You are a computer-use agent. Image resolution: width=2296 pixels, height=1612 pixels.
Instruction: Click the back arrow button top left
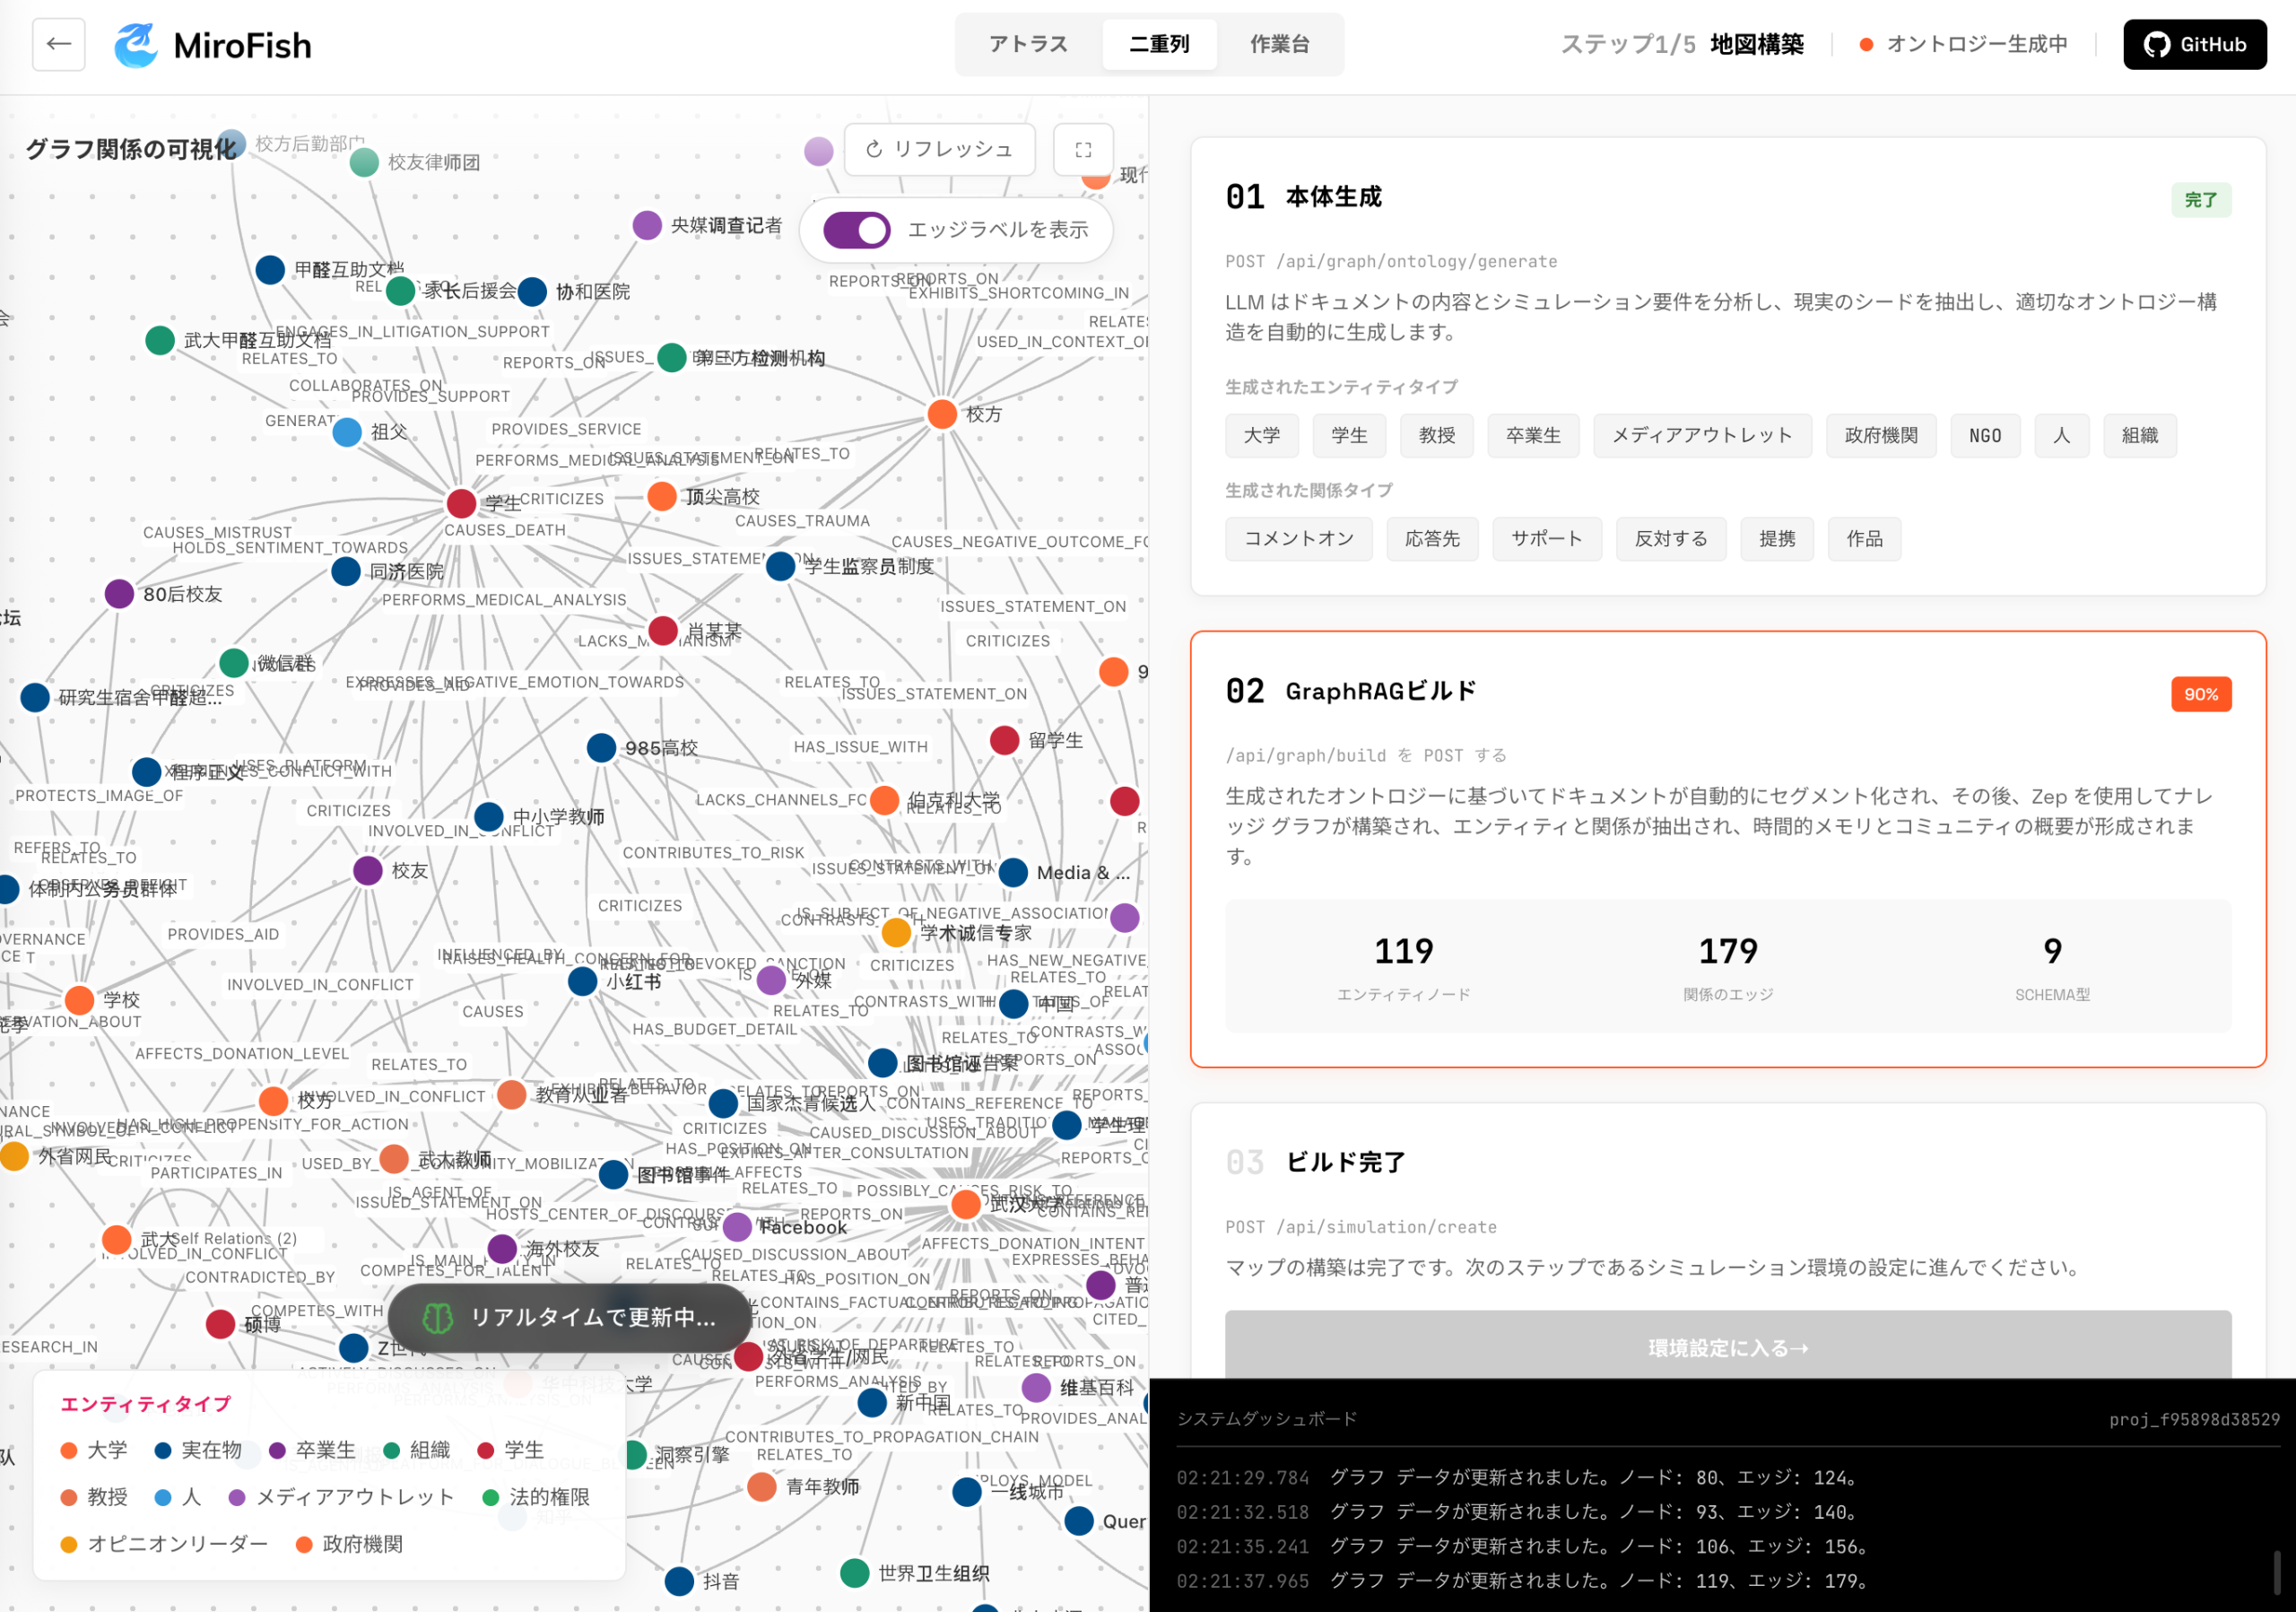point(58,44)
